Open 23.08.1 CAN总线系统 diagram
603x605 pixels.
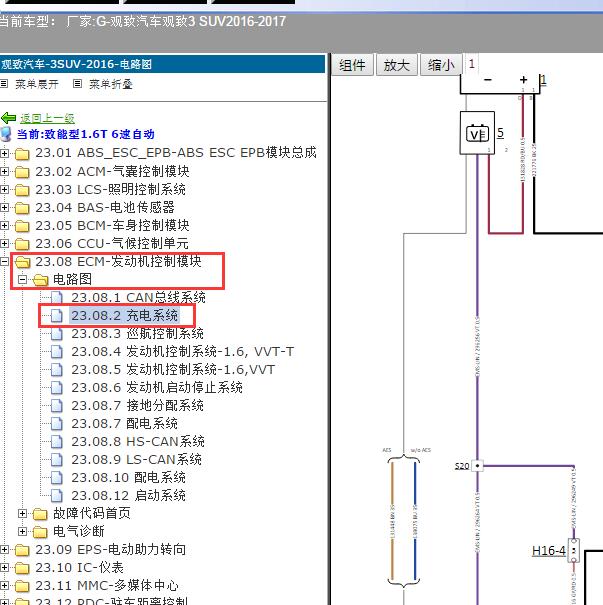[x=138, y=297]
